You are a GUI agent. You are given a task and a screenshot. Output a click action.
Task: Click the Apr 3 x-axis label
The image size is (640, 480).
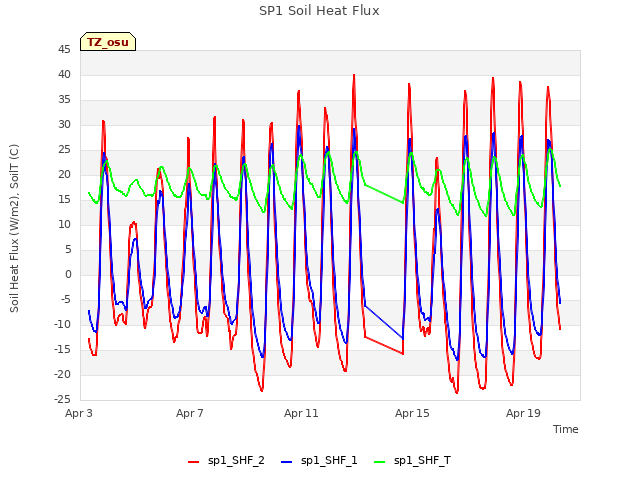79,413
